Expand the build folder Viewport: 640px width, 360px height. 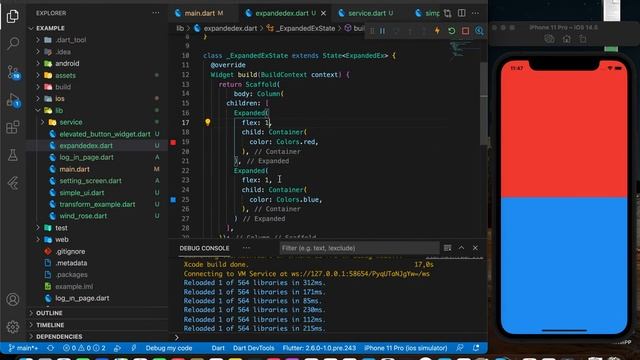pos(63,87)
